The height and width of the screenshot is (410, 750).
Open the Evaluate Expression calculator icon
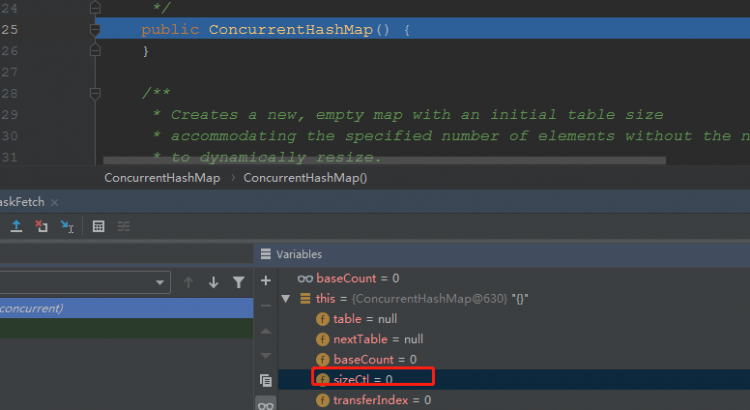[x=98, y=227]
